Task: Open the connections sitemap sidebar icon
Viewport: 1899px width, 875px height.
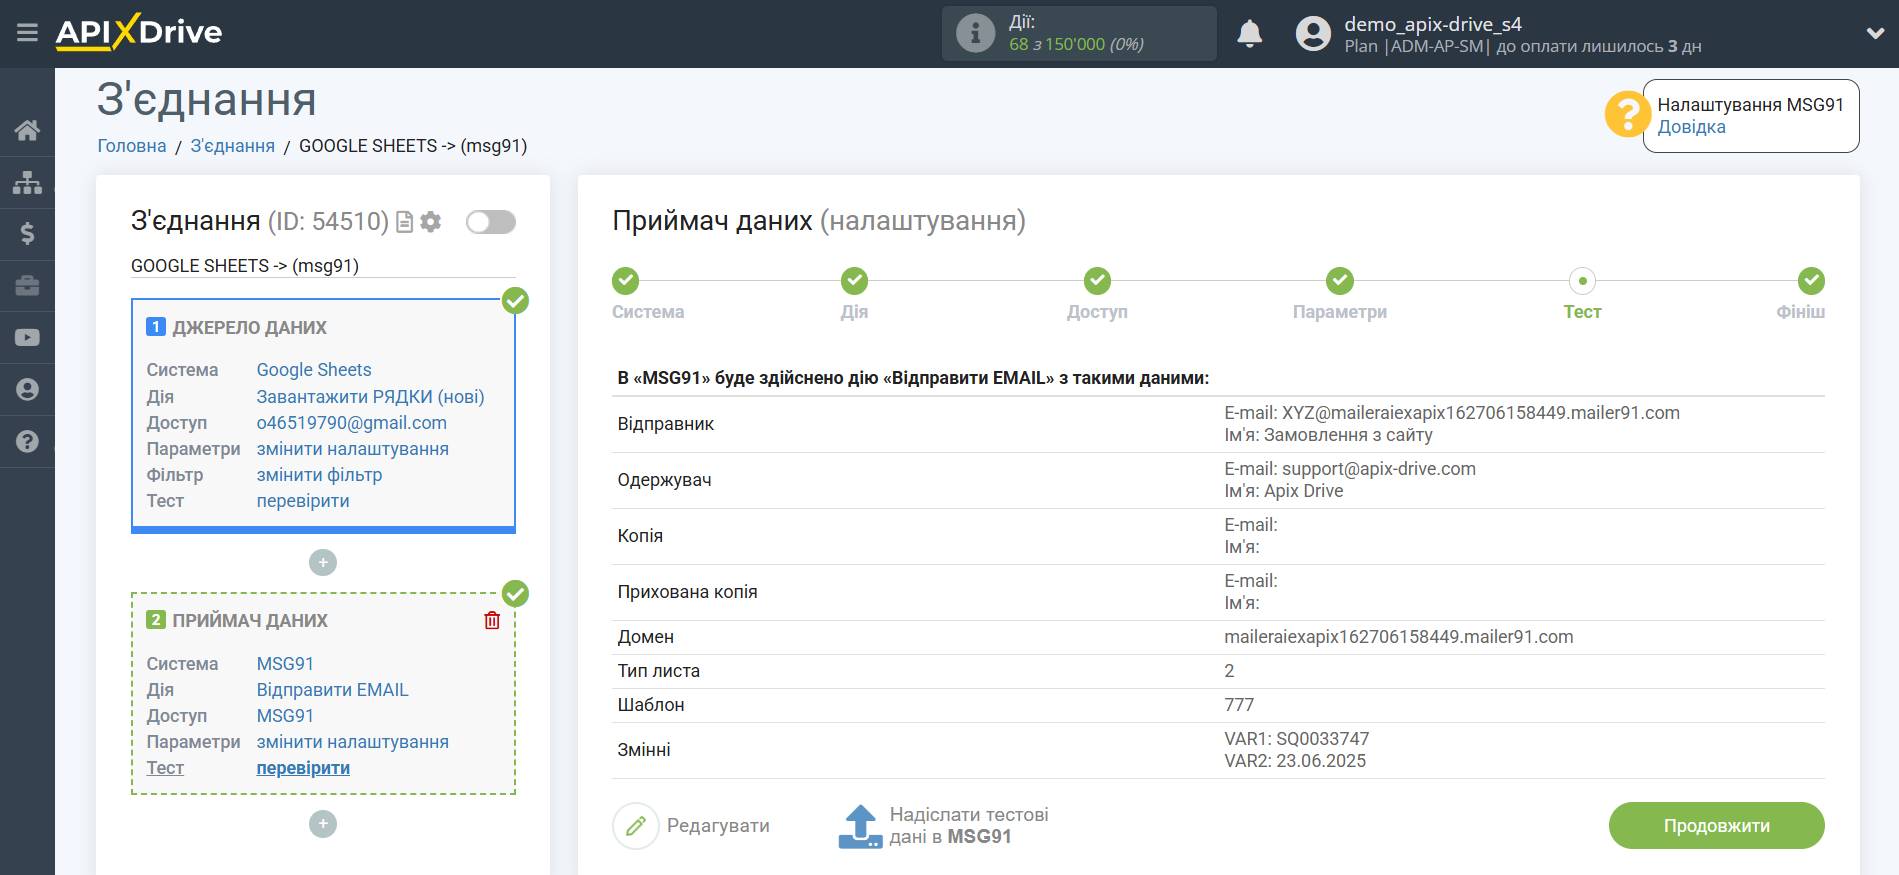Action: click(x=27, y=182)
